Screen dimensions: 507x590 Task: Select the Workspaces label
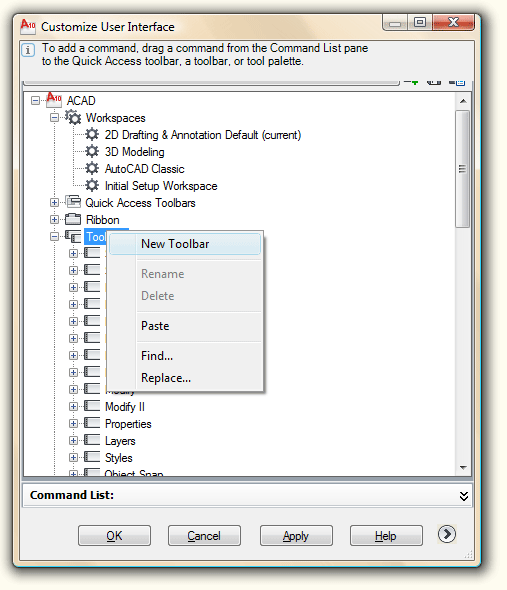pos(116,118)
